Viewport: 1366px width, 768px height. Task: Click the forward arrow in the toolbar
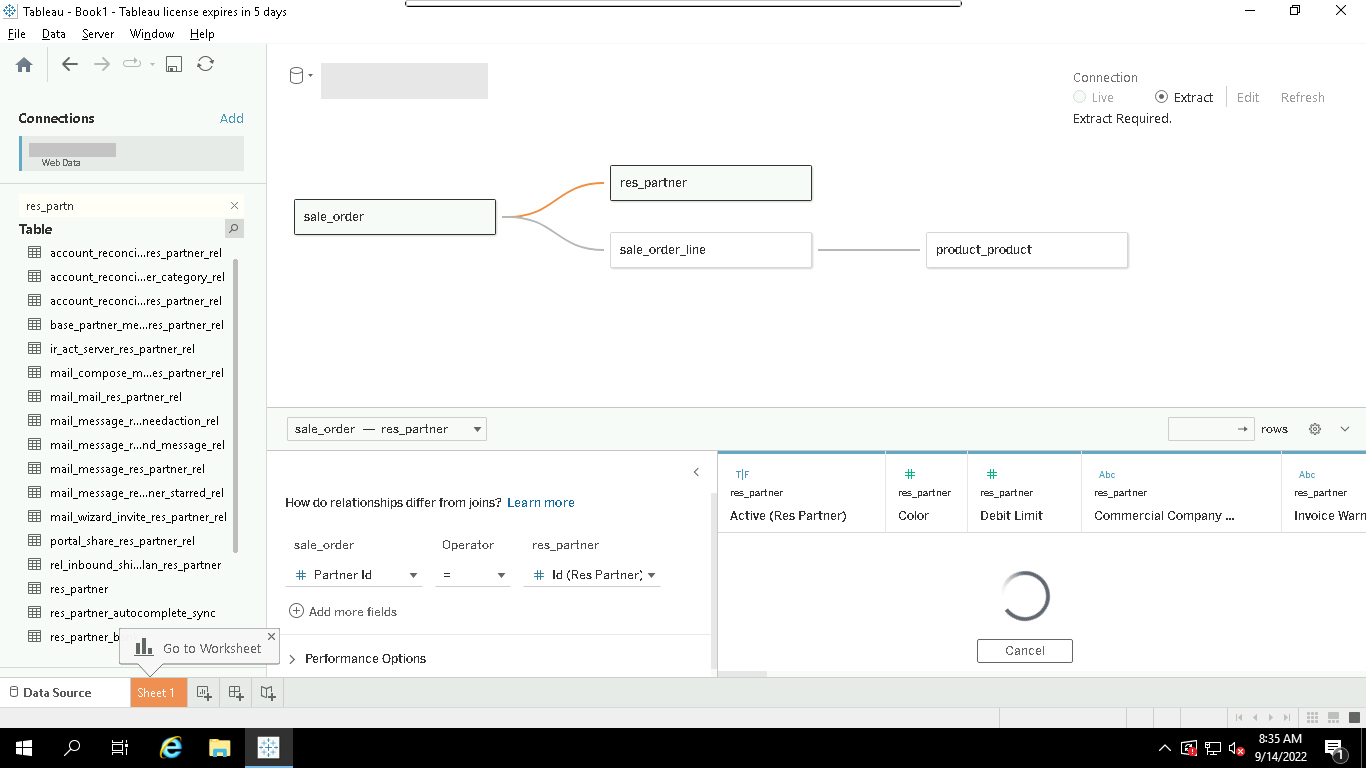[x=101, y=64]
